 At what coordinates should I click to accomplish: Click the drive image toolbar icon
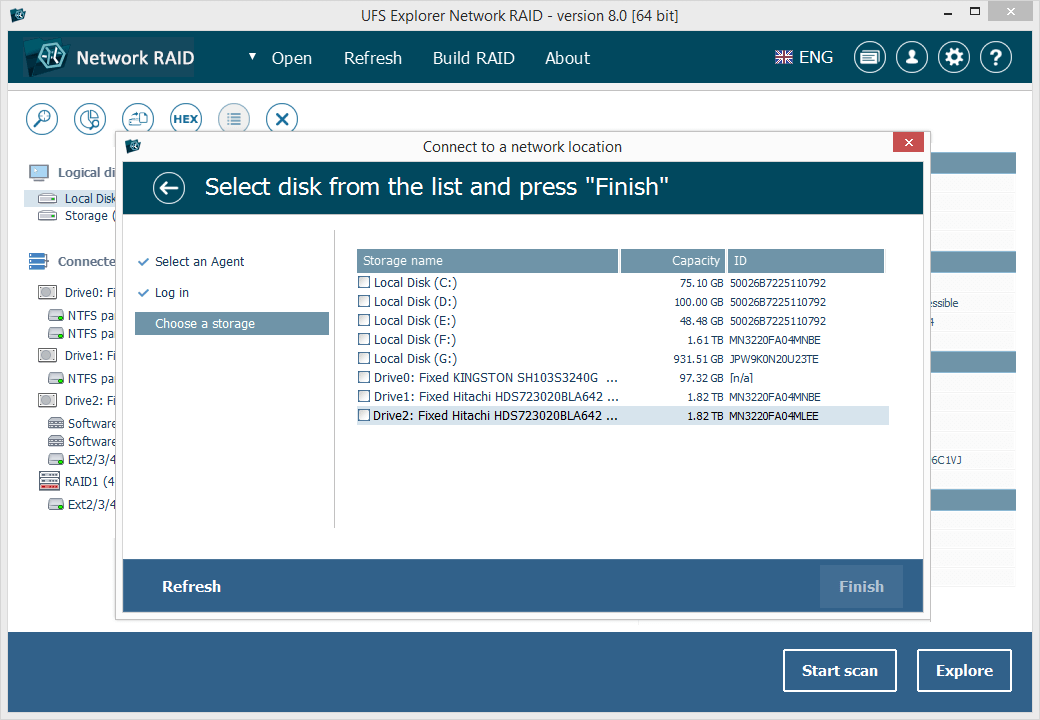coord(137,118)
